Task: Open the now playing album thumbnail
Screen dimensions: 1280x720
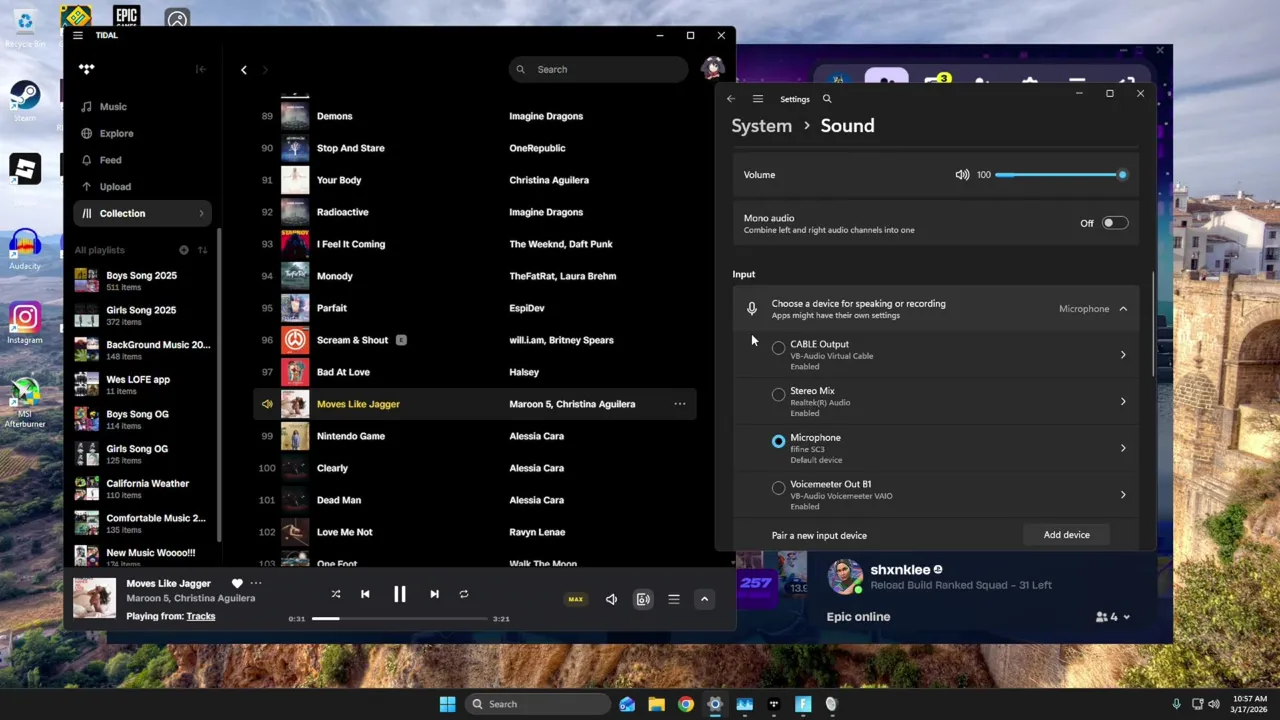Action: (94, 598)
